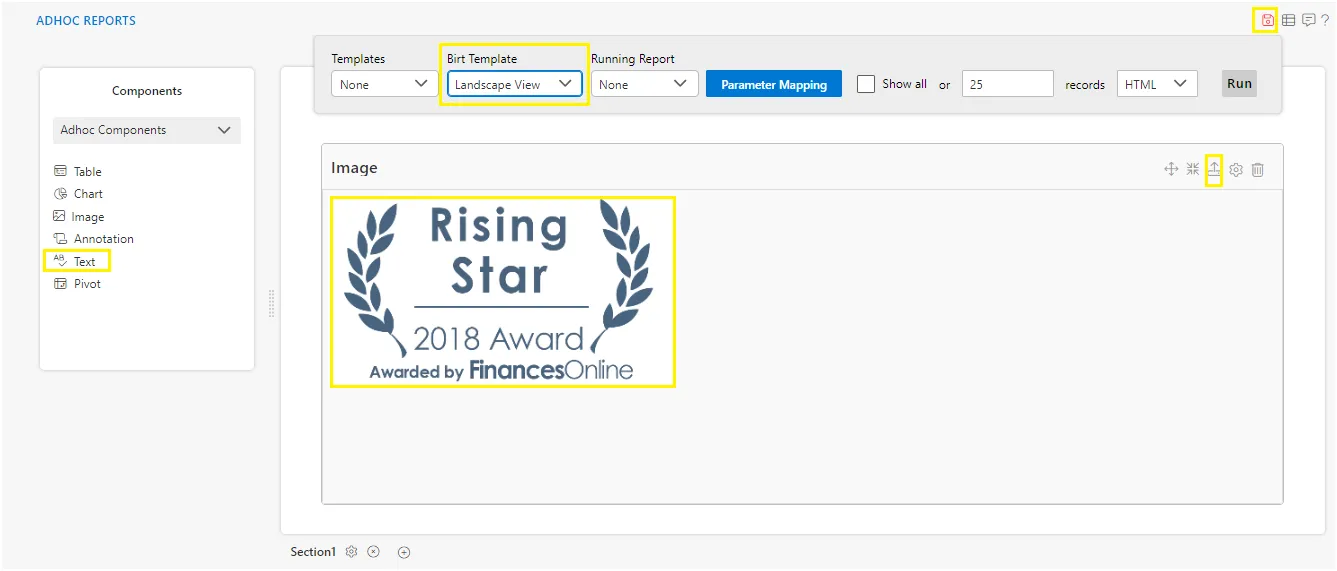This screenshot has height=571, width=1337.
Task: Open the Templates dropdown
Action: [x=384, y=84]
